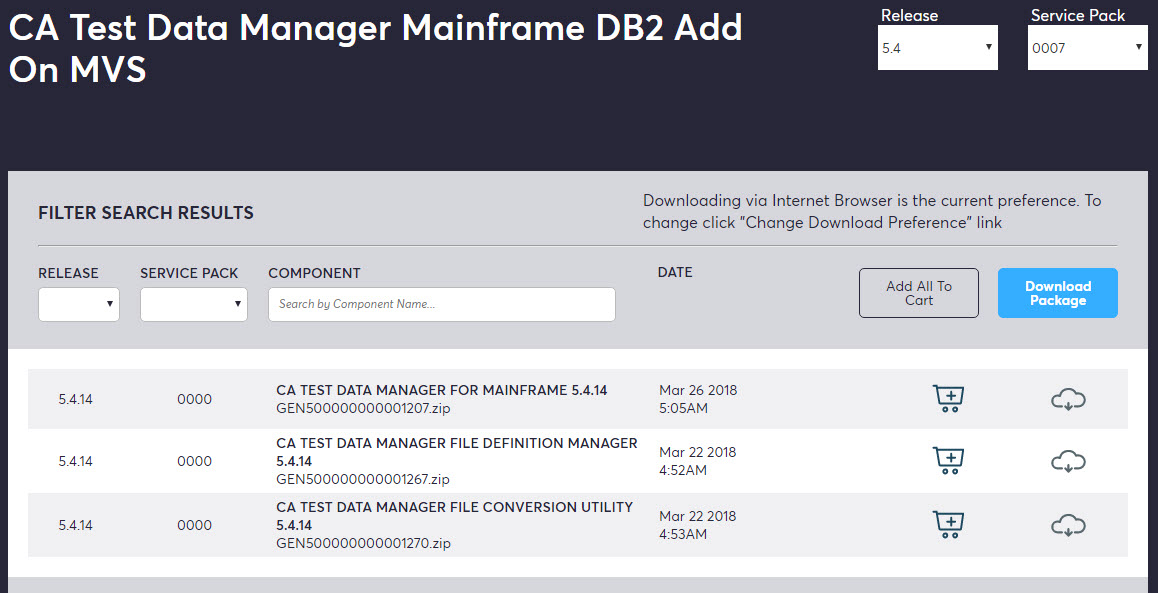This screenshot has width=1158, height=593.
Task: Click the COMPONENT column label
Action: point(314,273)
